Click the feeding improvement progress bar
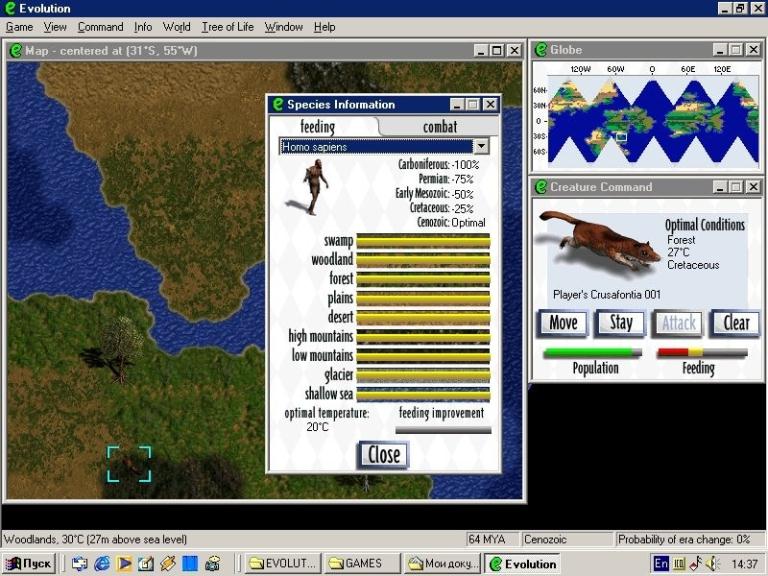Screen dimensions: 768x576 [x=443, y=430]
